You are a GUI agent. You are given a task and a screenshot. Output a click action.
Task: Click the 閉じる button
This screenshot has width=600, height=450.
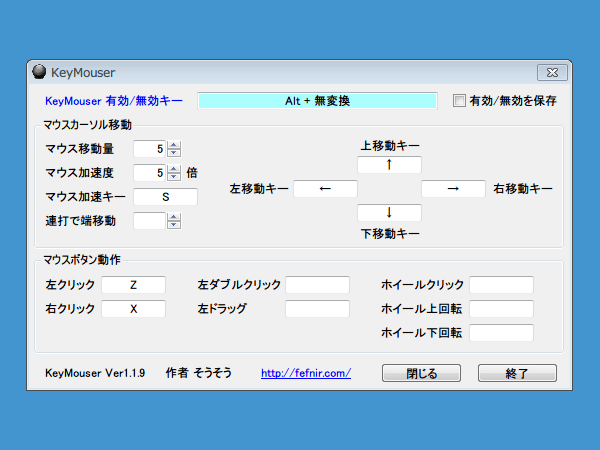421,373
